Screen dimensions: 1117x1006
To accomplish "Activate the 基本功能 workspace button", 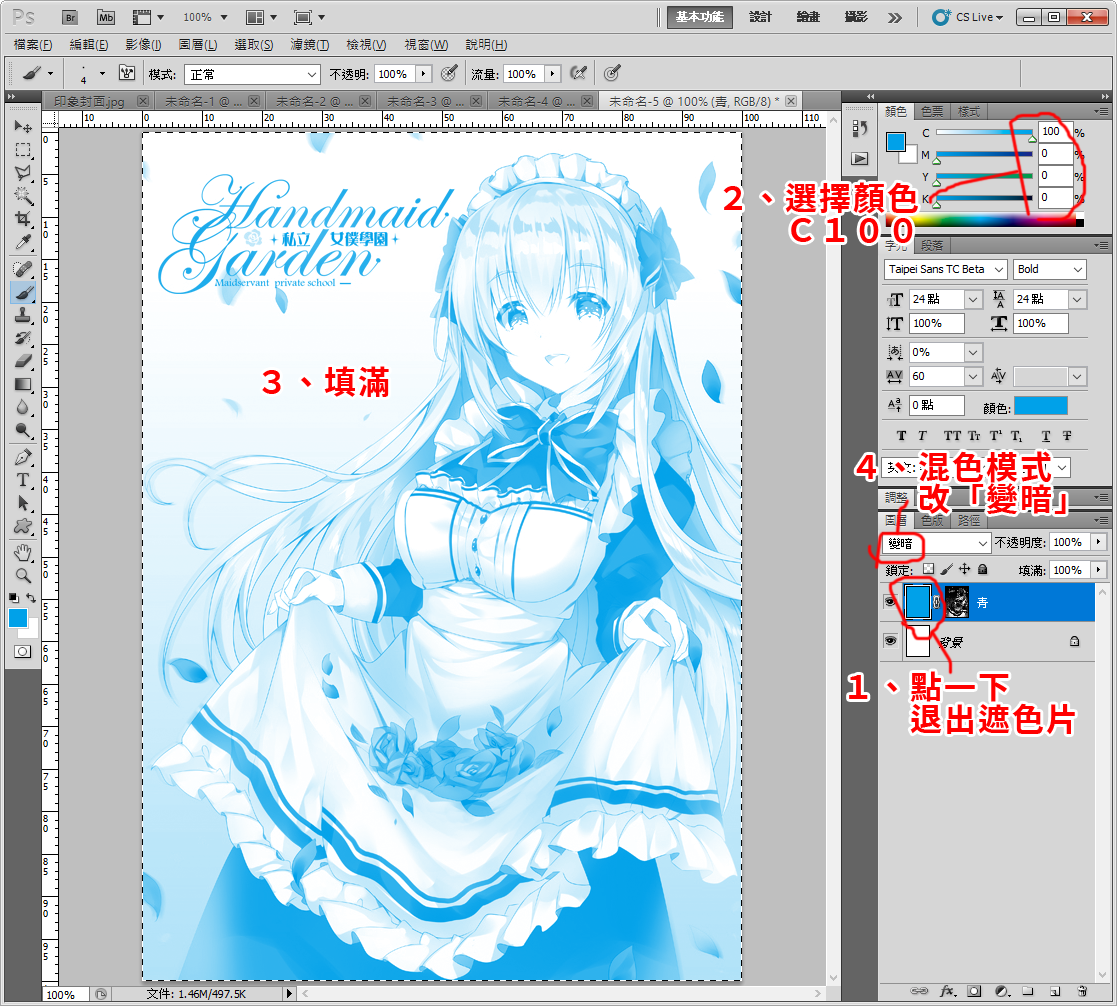I will 700,17.
